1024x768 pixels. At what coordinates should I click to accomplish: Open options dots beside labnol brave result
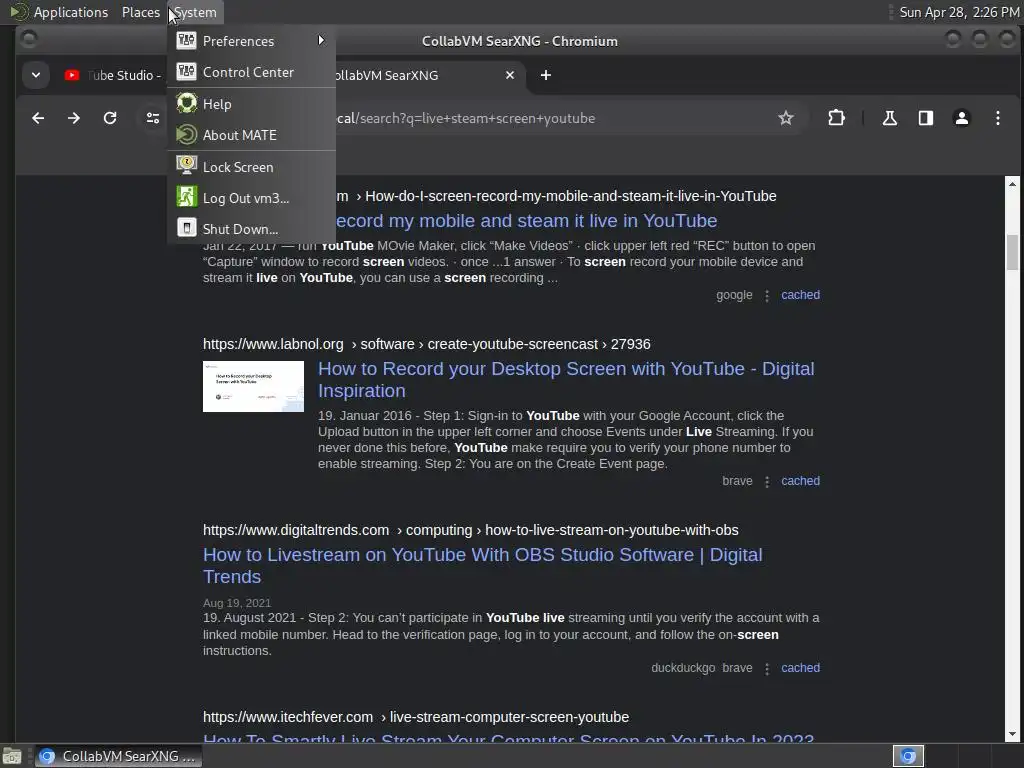pos(767,481)
